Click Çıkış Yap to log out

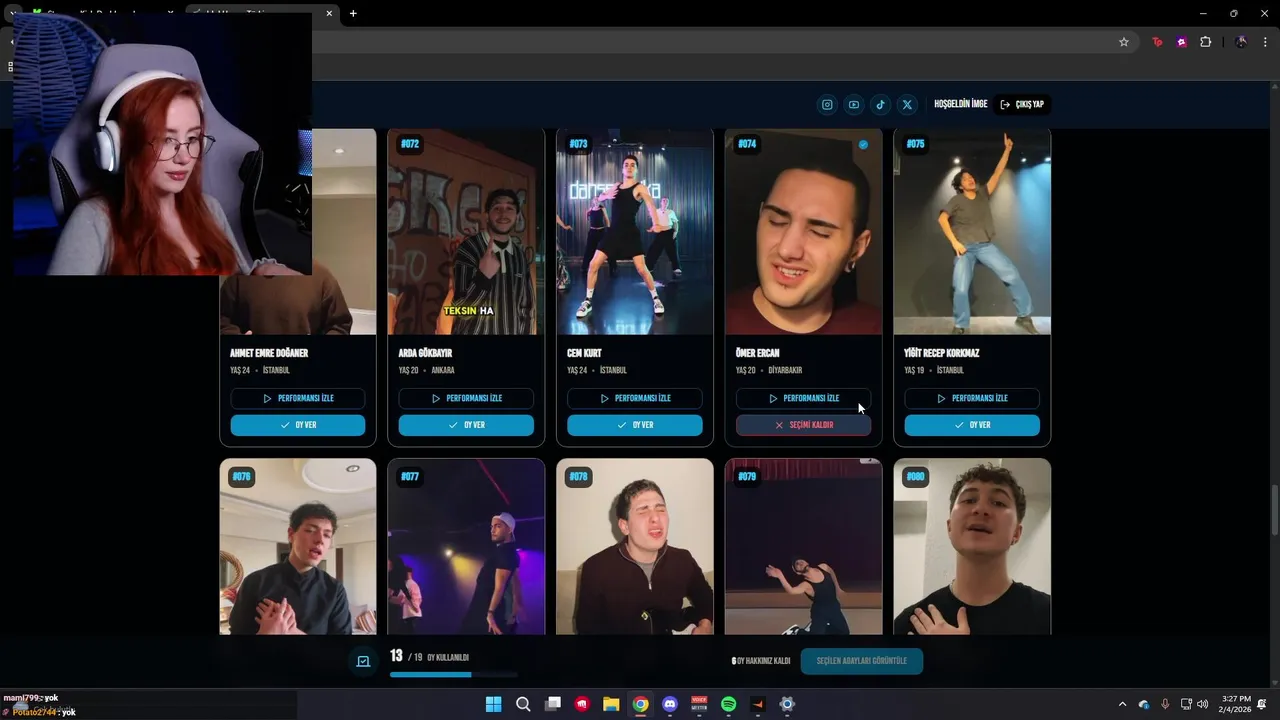[x=1022, y=104]
